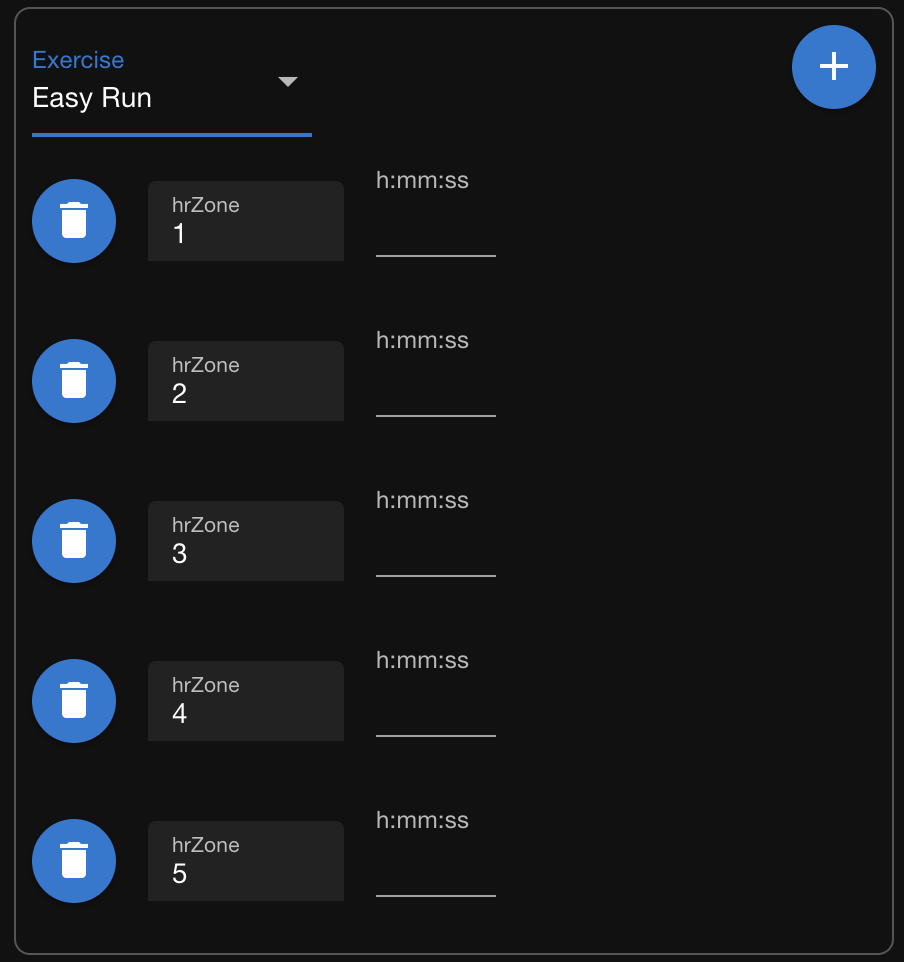The height and width of the screenshot is (962, 904).
Task: Remove hrZone 2 using its trash icon
Action: [x=74, y=381]
